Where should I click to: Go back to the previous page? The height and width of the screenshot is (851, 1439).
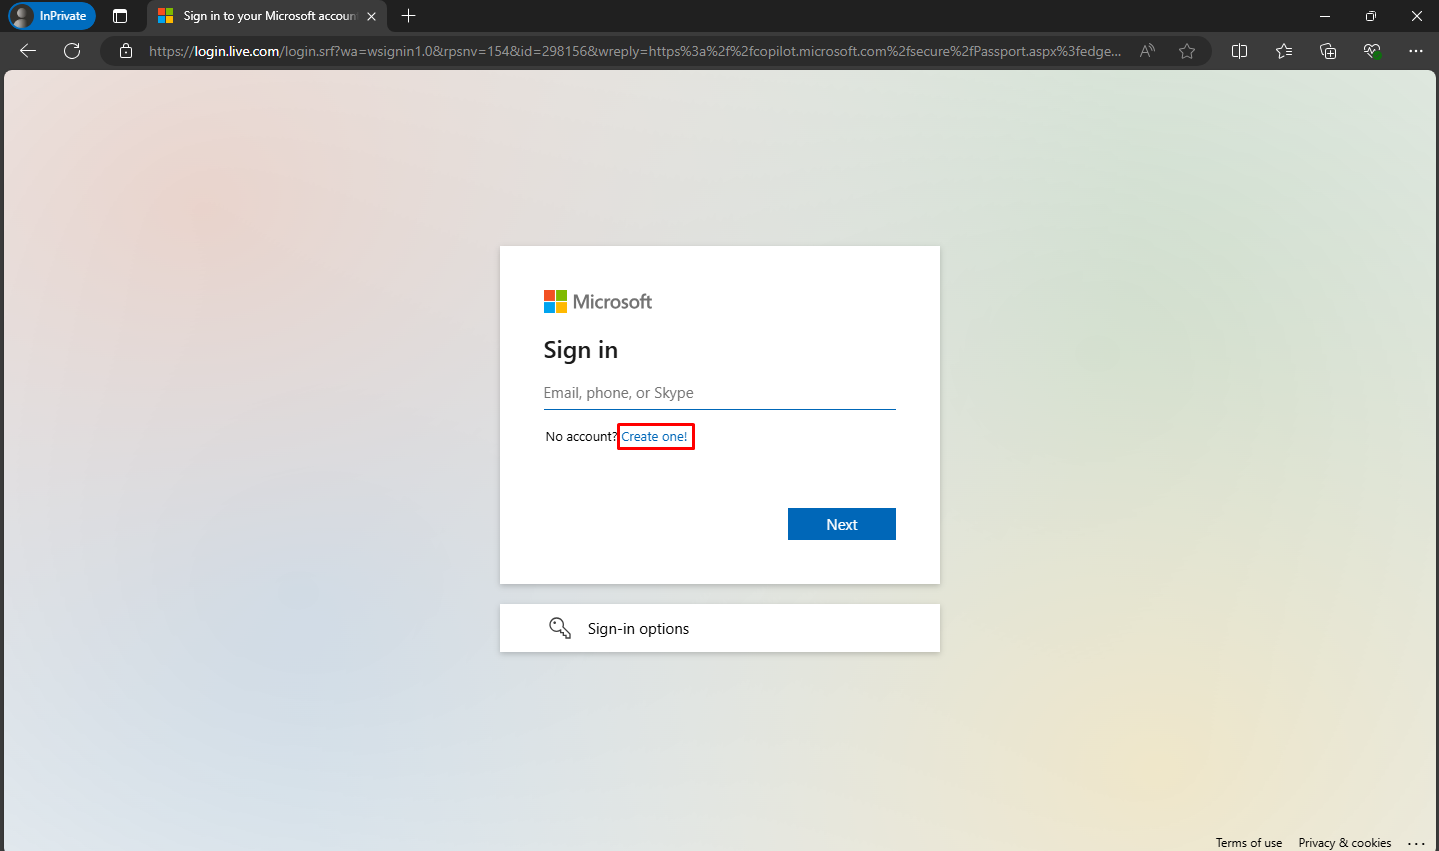click(28, 51)
